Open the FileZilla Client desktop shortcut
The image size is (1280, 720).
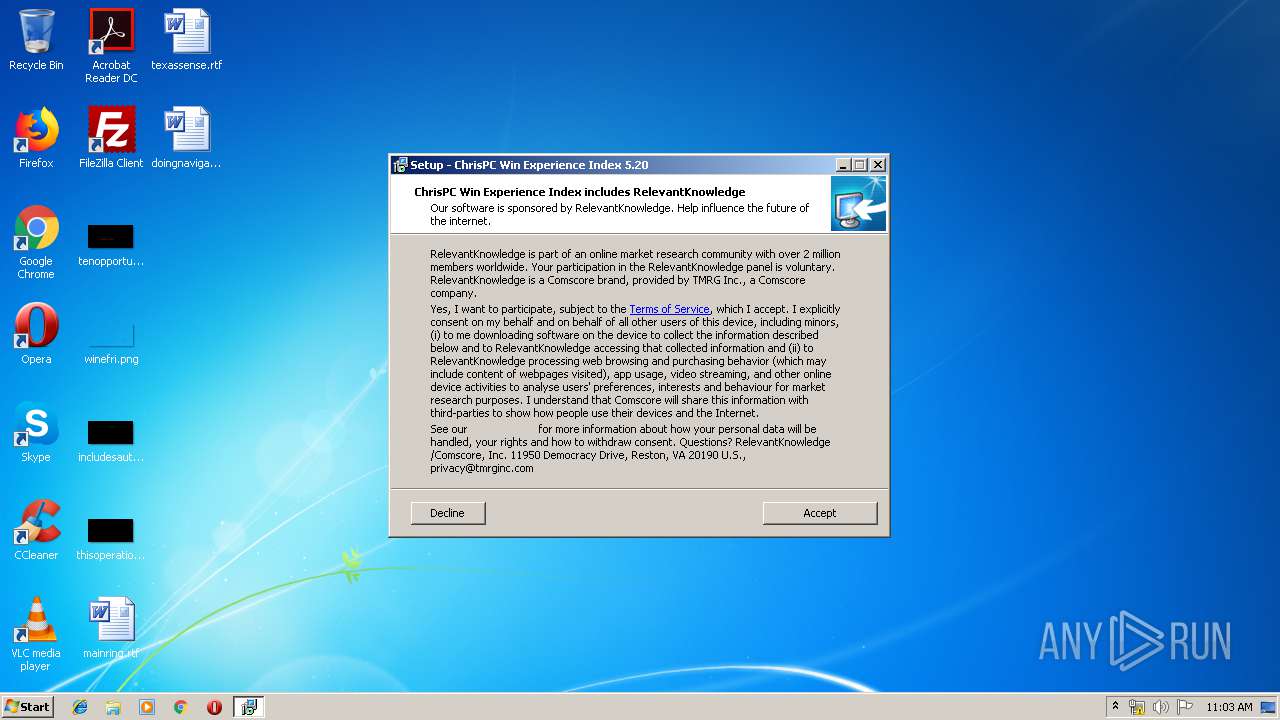(111, 138)
